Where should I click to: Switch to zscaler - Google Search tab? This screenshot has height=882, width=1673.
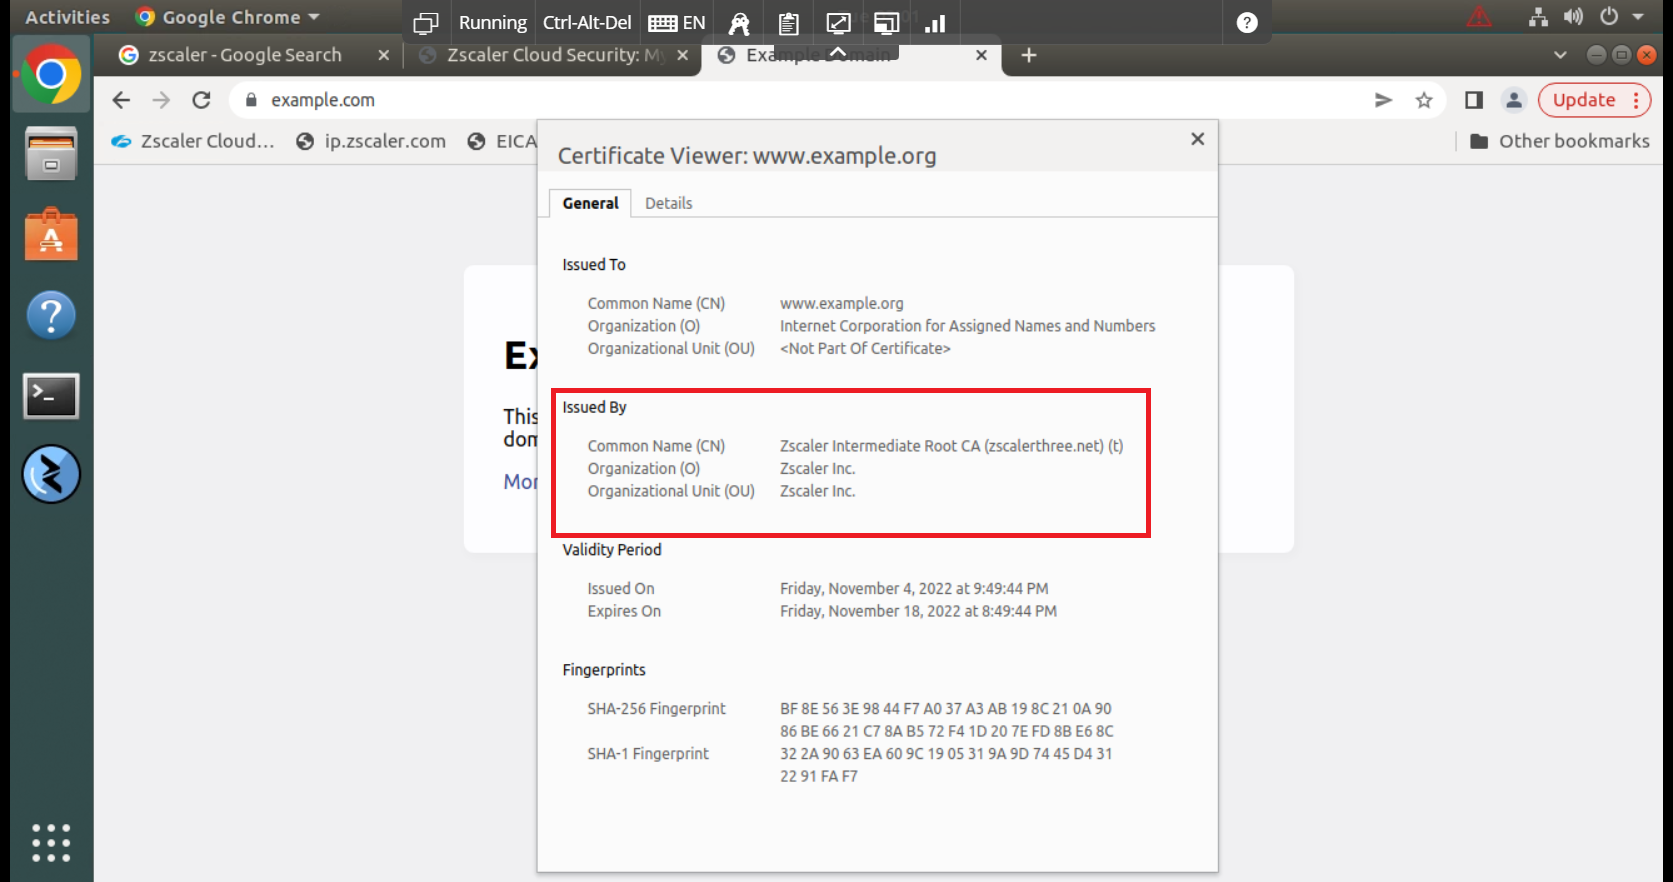coord(245,55)
